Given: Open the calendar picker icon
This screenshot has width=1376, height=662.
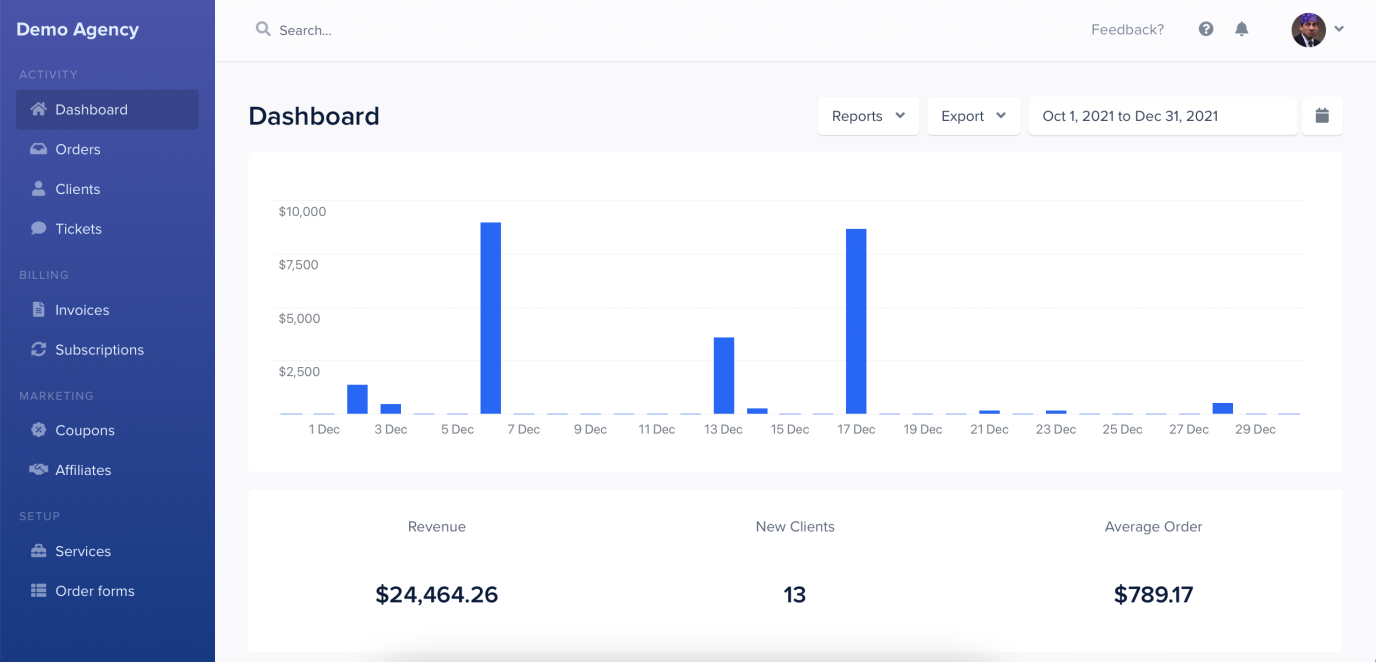Looking at the screenshot, I should [1321, 115].
